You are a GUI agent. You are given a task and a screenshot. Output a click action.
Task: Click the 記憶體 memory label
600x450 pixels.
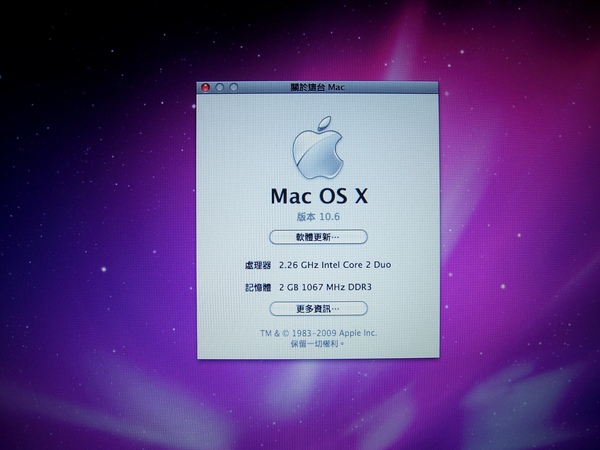point(258,287)
